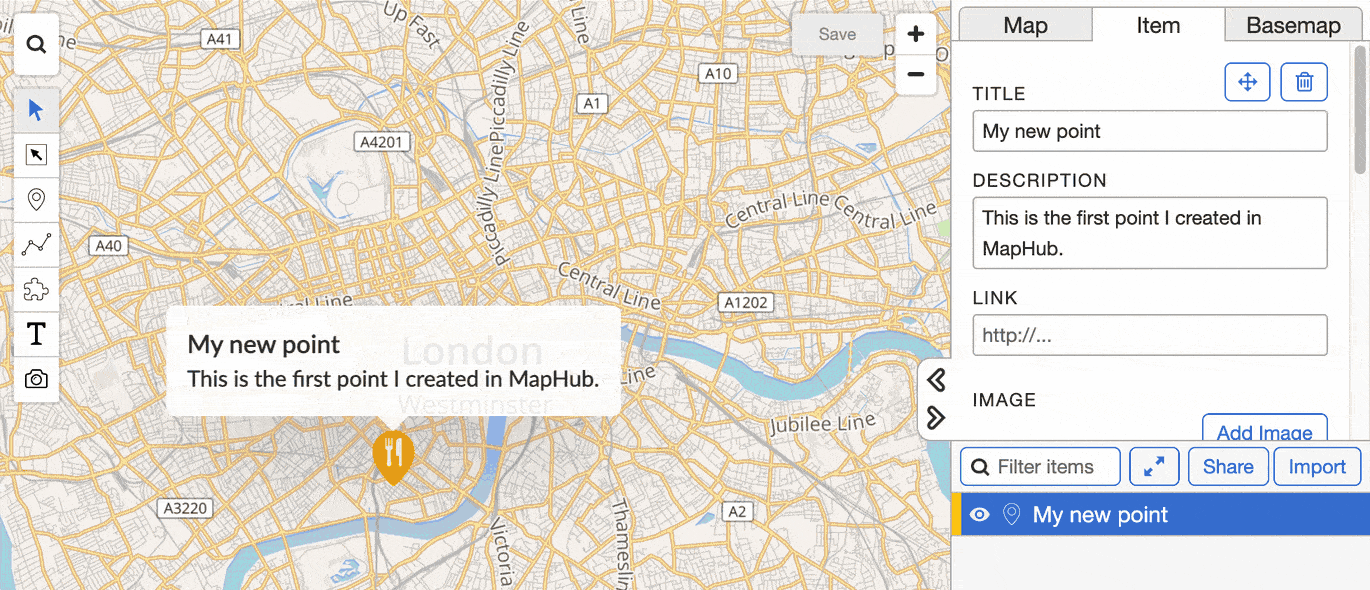The image size is (1370, 590).
Task: Select the draw line tool
Action: (x=36, y=245)
